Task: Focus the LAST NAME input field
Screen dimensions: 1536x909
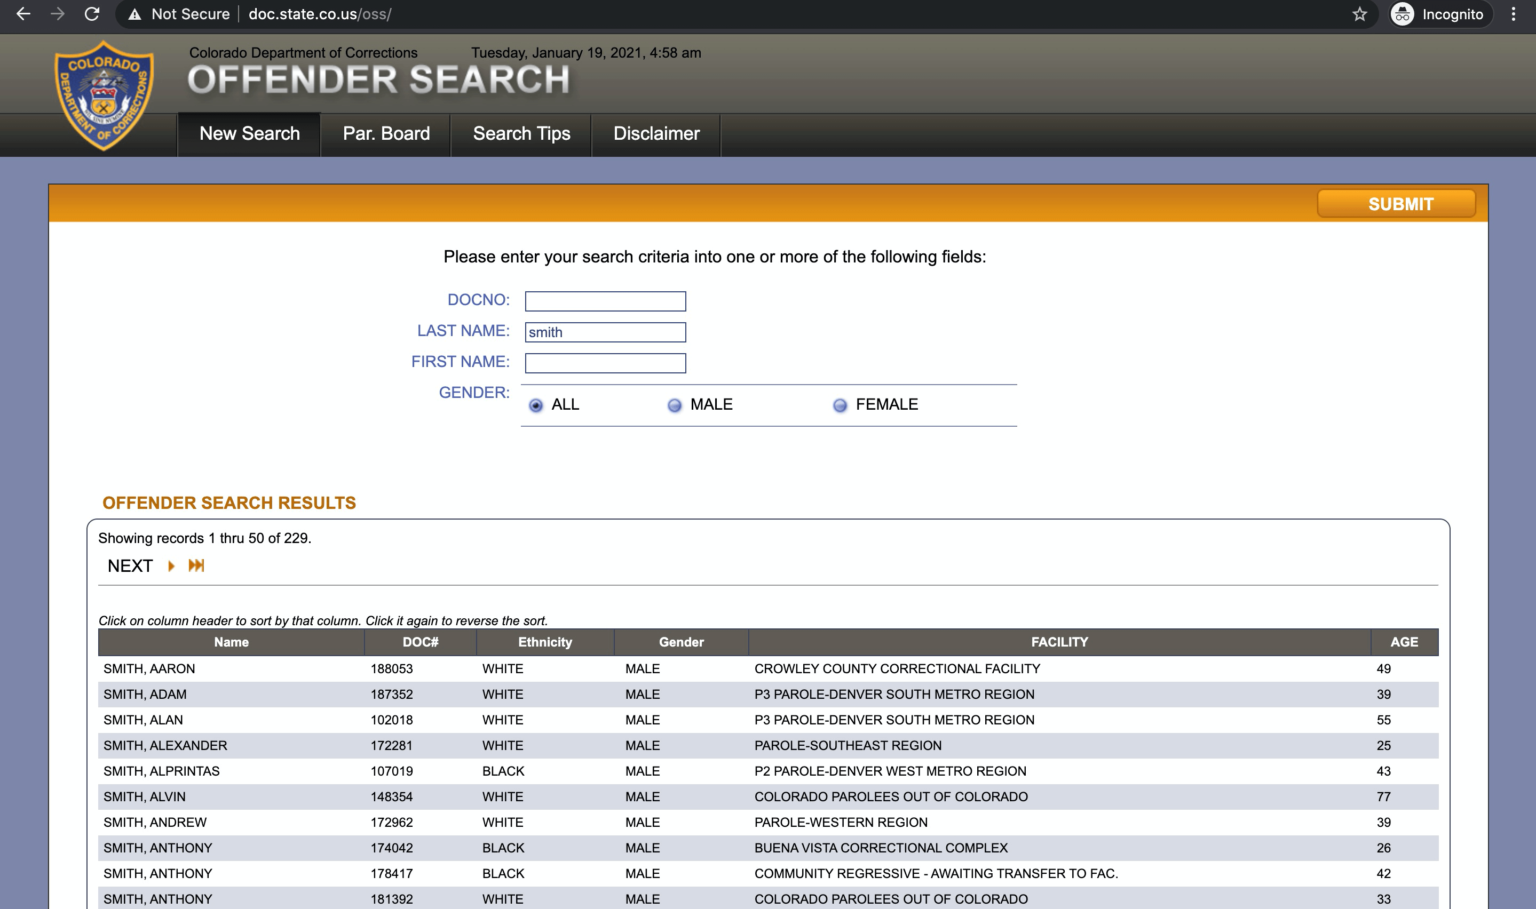Action: (x=605, y=332)
